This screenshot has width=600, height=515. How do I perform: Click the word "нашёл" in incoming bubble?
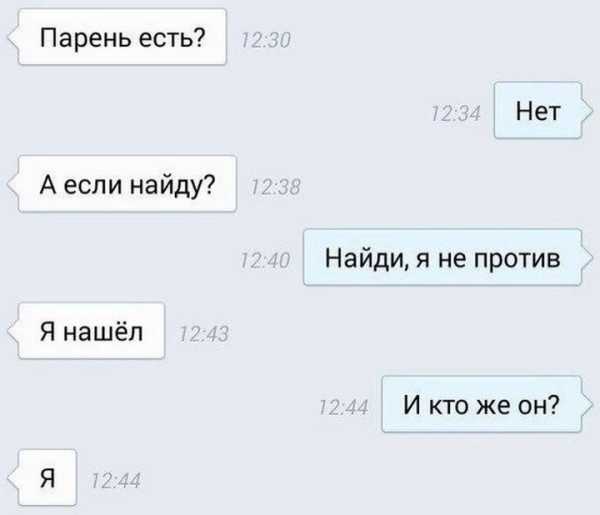[103, 332]
